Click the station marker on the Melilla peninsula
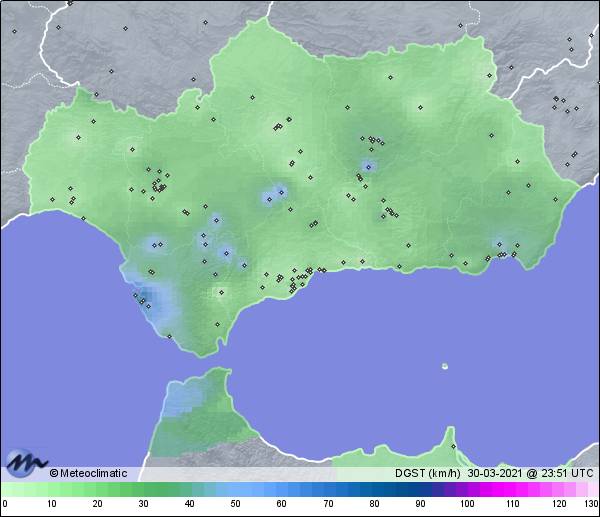 452,446
